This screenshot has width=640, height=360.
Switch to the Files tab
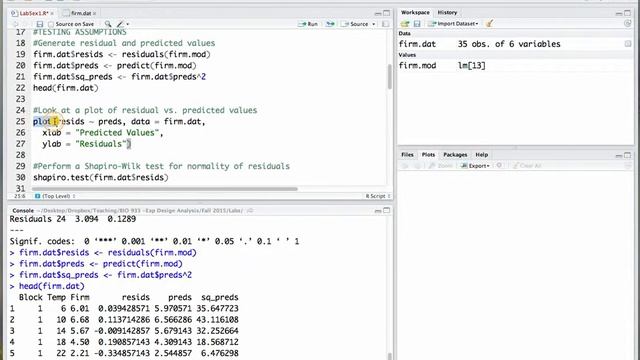tap(407, 155)
